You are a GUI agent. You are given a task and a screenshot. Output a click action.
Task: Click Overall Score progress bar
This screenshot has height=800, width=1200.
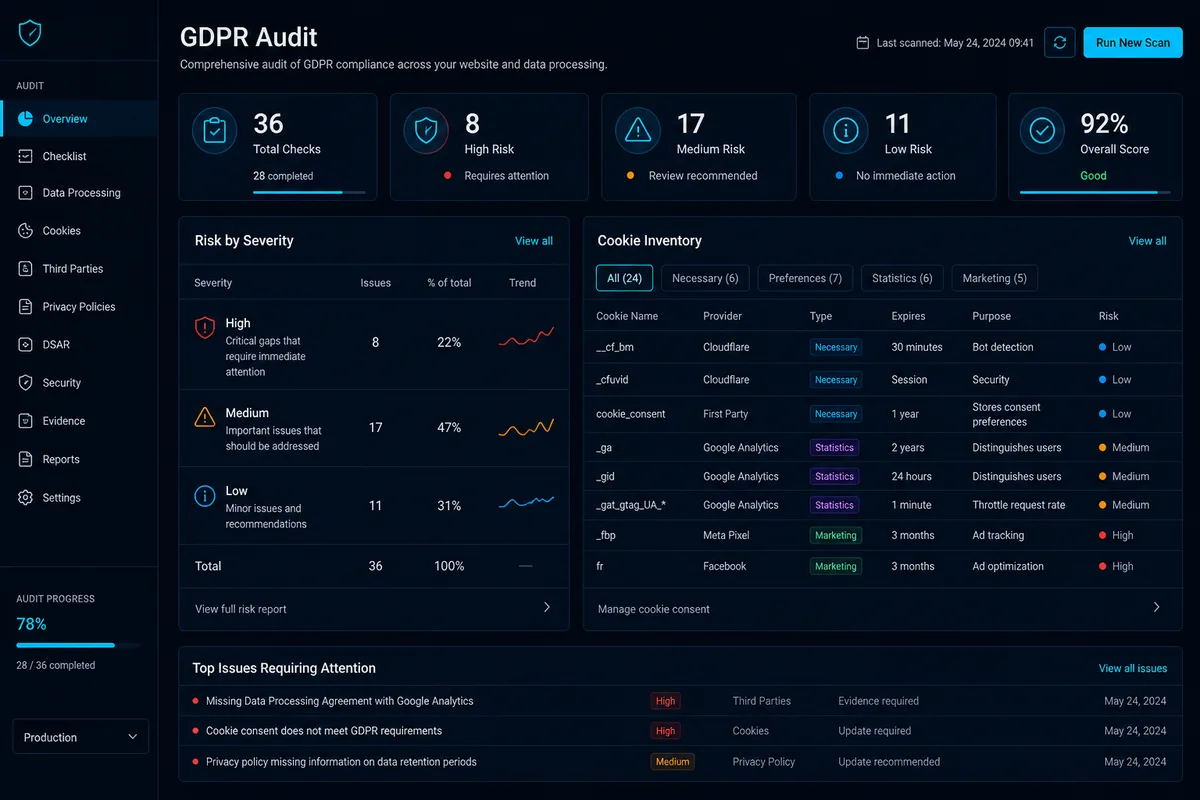click(1095, 191)
